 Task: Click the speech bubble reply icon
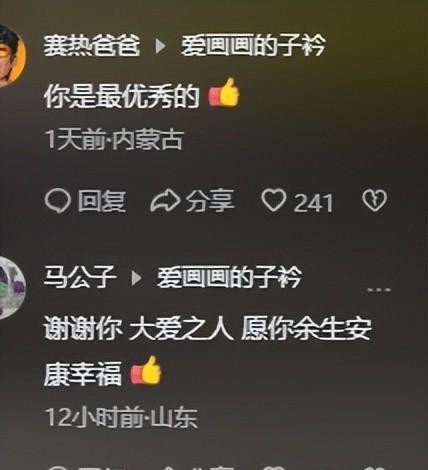click(x=58, y=201)
